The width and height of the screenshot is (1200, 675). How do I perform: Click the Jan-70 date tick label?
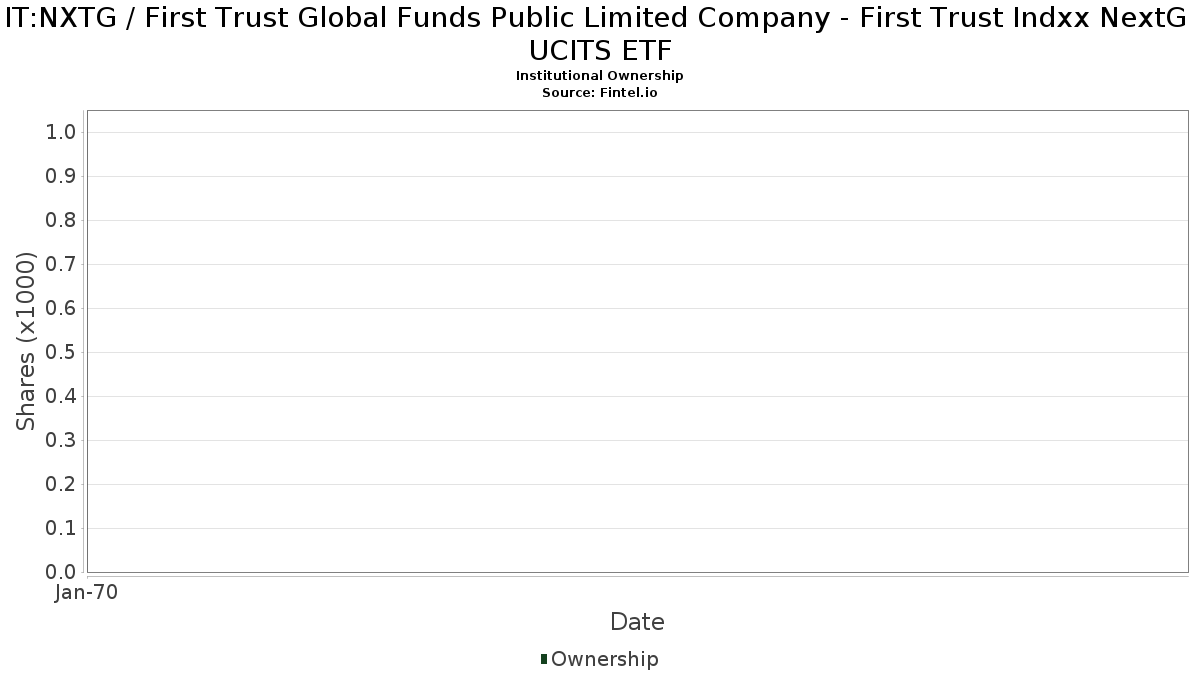pyautogui.click(x=87, y=593)
